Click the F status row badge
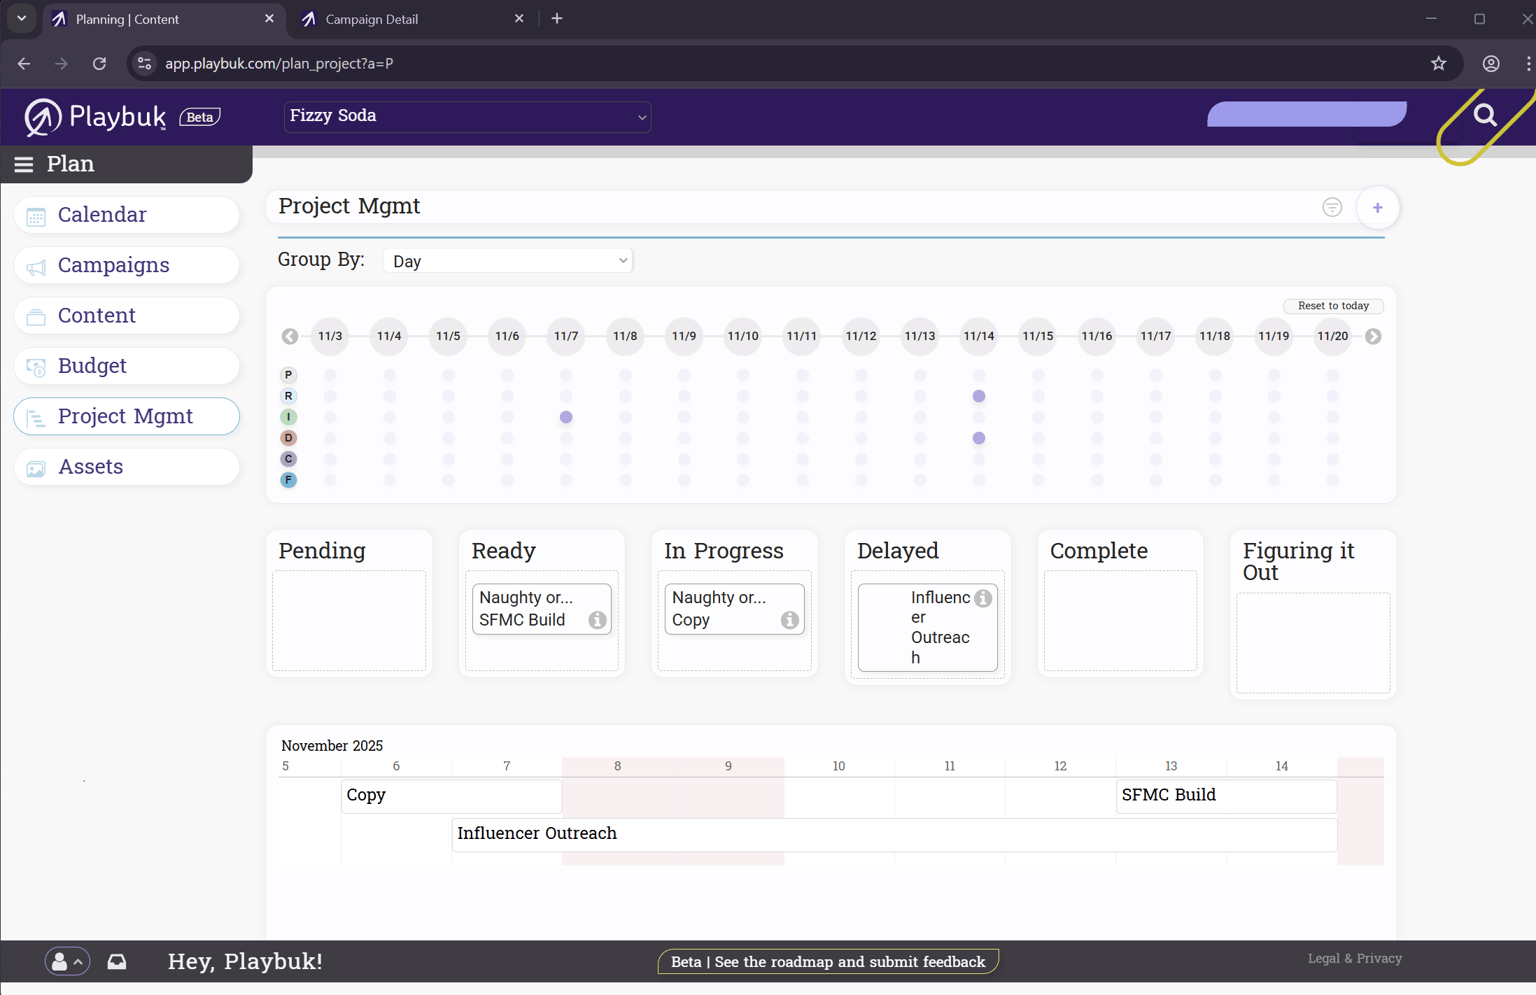 [288, 480]
